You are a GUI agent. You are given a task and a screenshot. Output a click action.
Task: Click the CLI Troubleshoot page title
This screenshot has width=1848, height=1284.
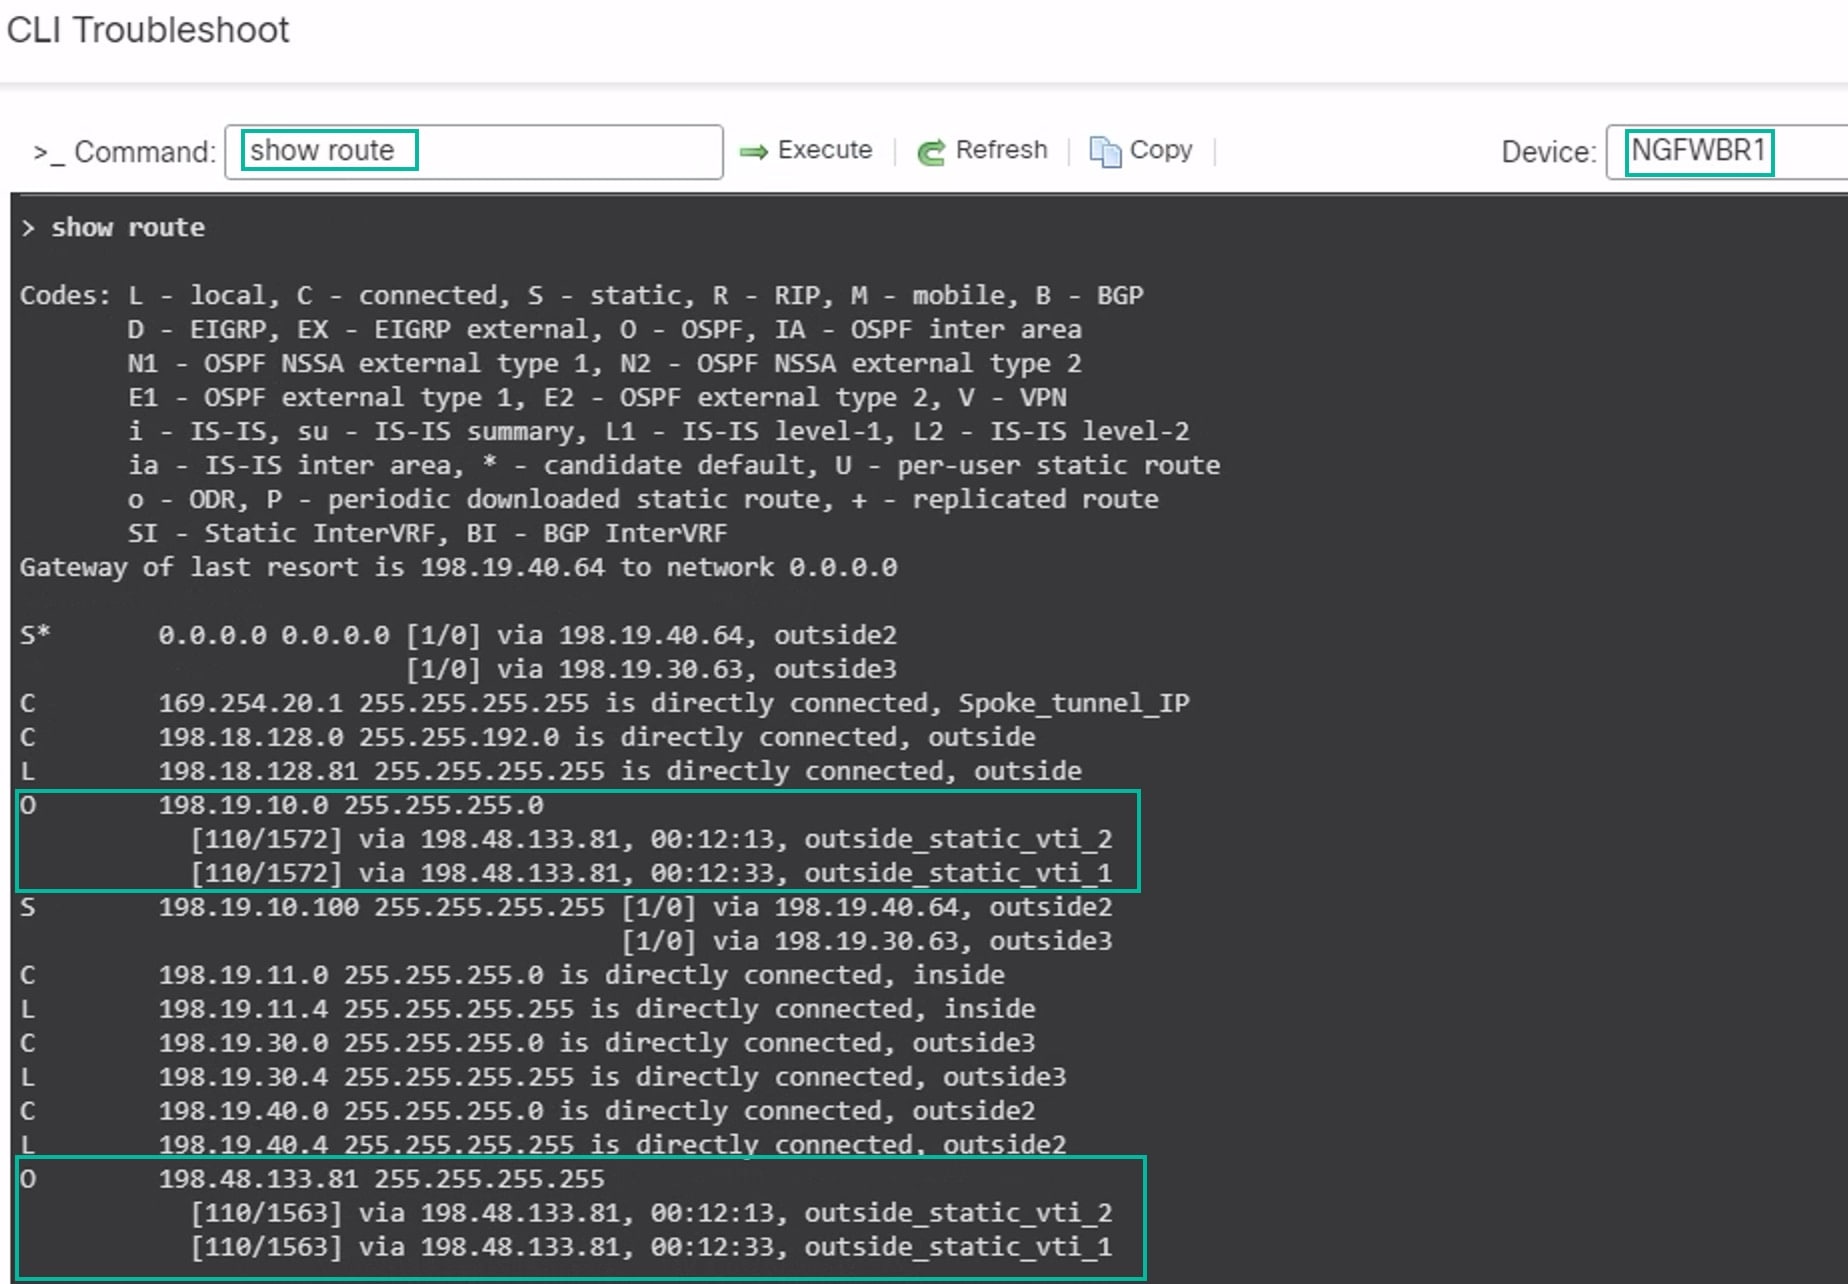point(148,31)
